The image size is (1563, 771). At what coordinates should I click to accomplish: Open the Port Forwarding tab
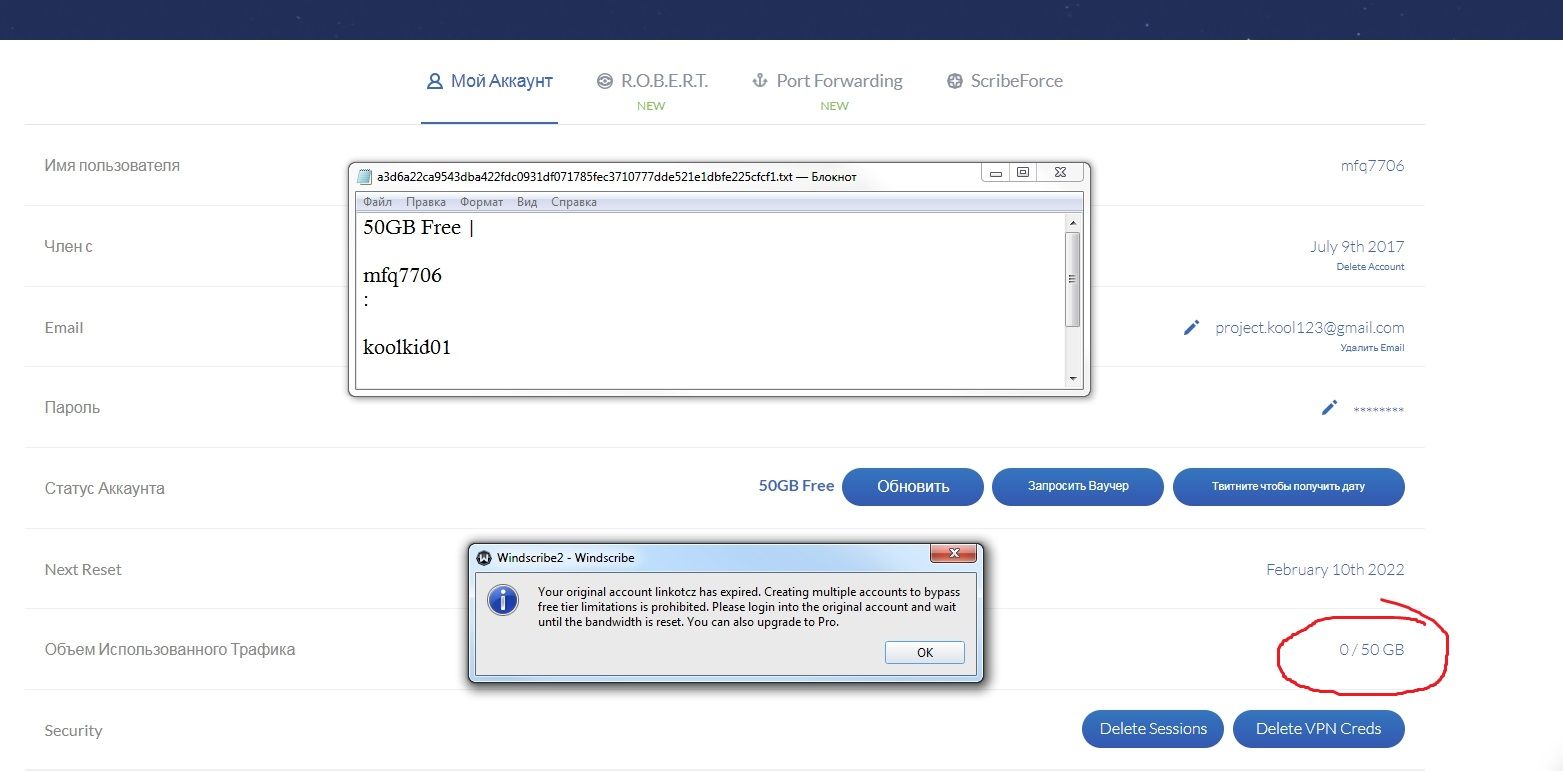click(x=827, y=81)
